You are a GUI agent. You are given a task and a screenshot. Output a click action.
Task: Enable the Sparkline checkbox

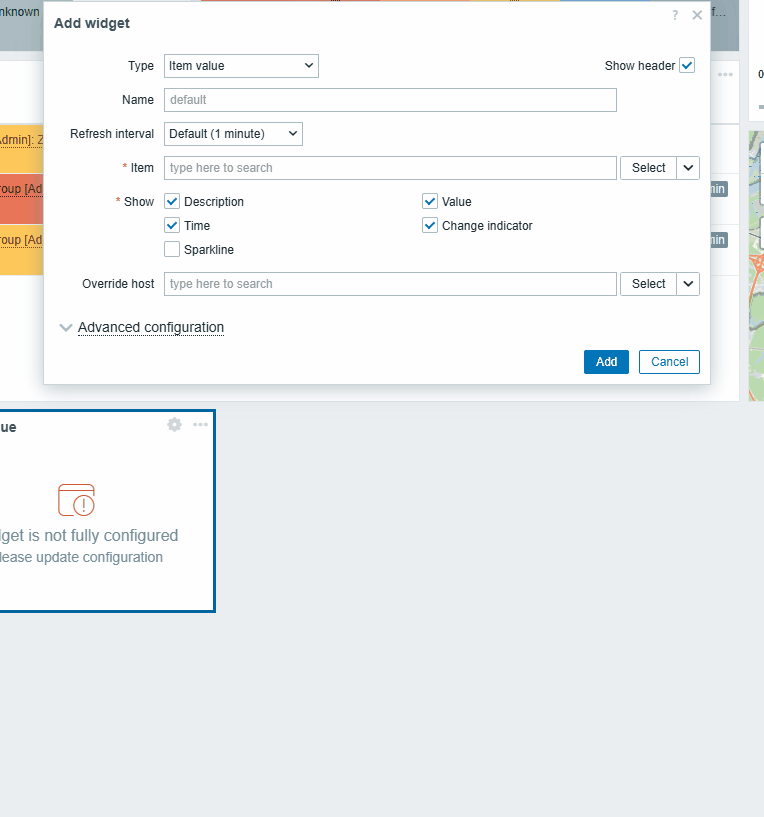pyautogui.click(x=172, y=250)
